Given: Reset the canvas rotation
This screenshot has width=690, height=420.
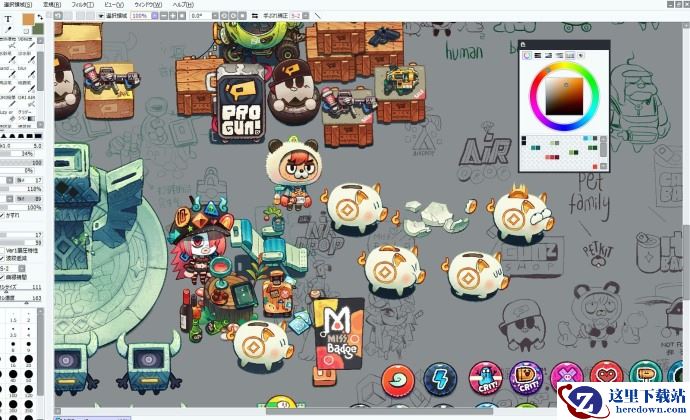Looking at the screenshot, I should pos(242,15).
